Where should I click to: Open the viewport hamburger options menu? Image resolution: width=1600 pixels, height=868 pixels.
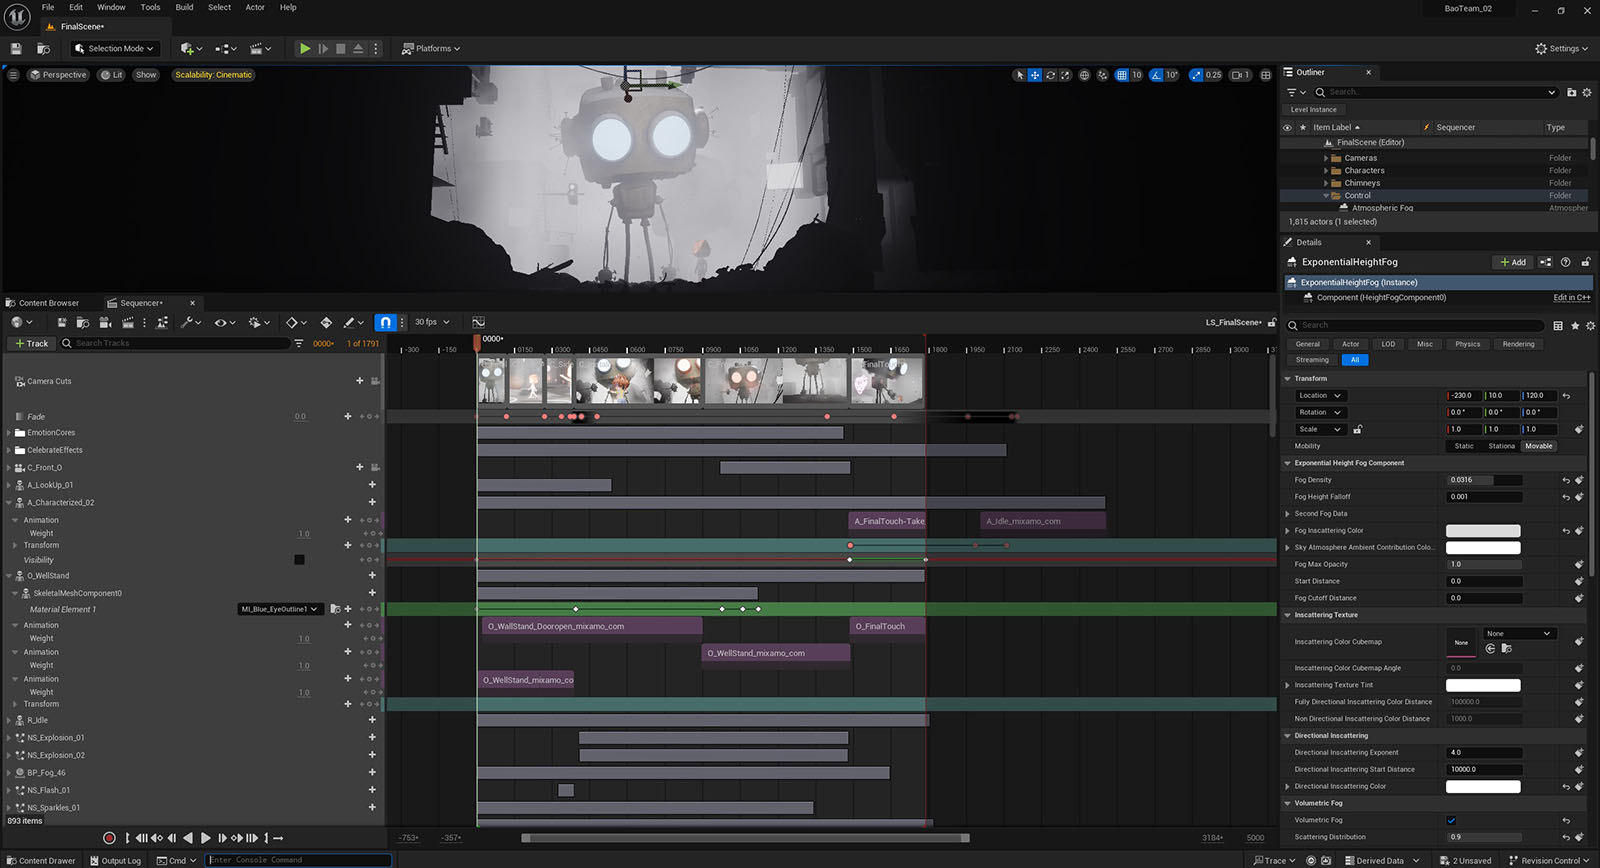coord(13,75)
